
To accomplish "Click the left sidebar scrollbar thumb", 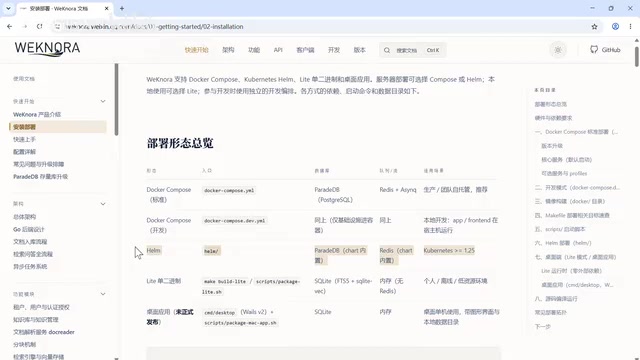I will [116, 99].
